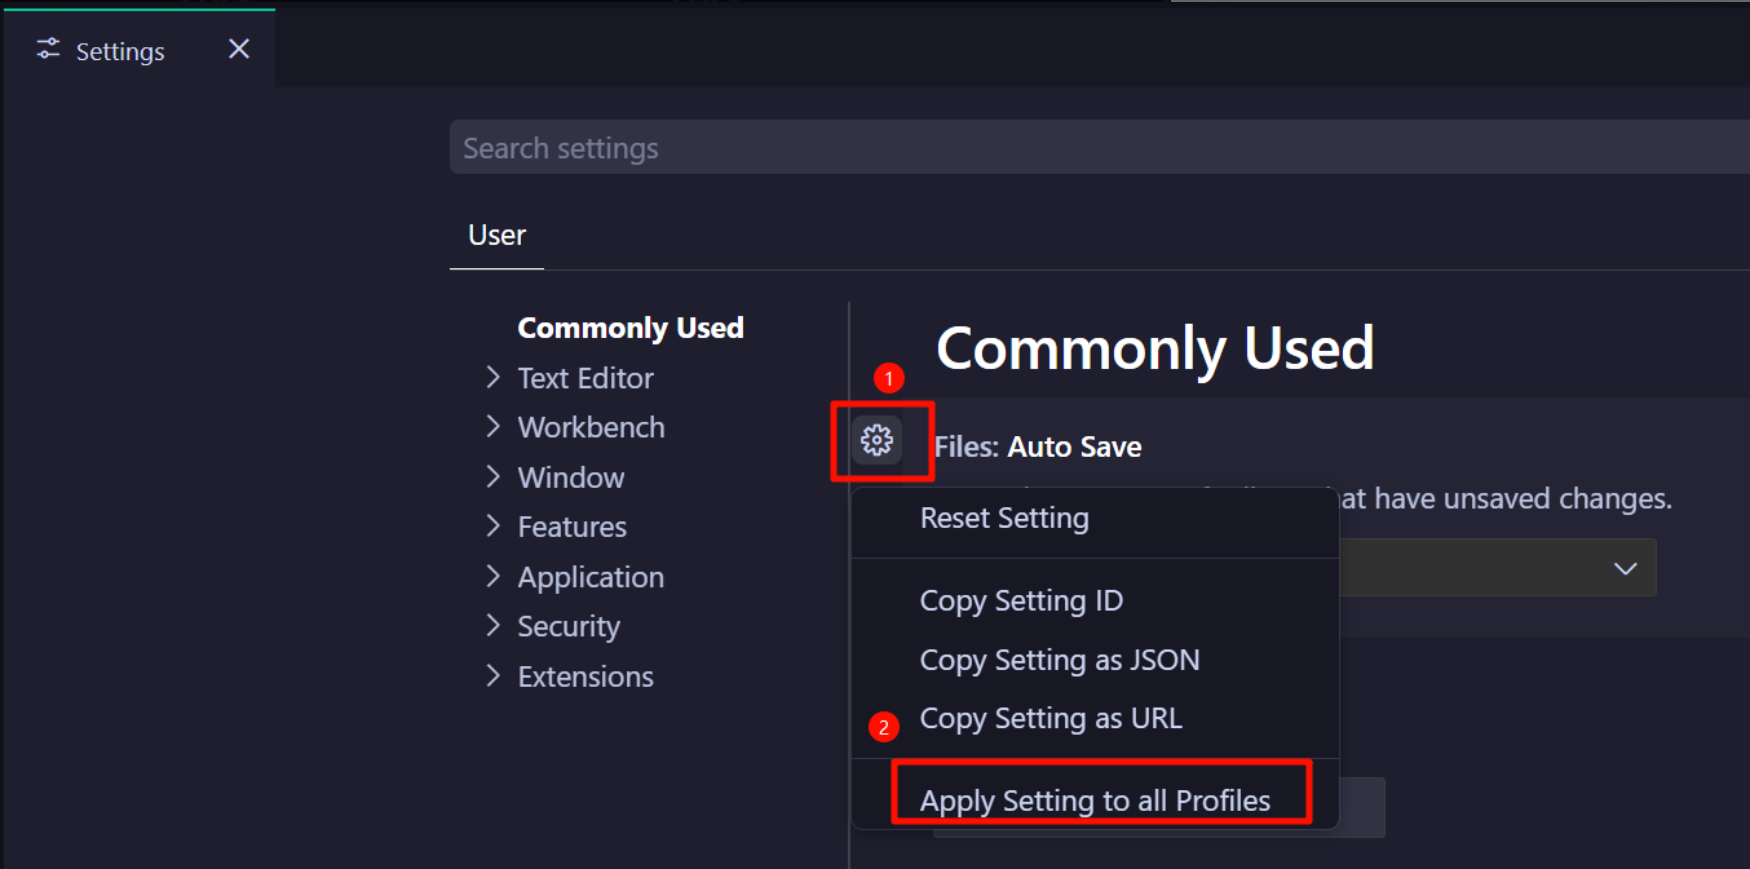Click the sliders icon on the Settings tab
This screenshot has width=1750, height=869.
[x=48, y=49]
